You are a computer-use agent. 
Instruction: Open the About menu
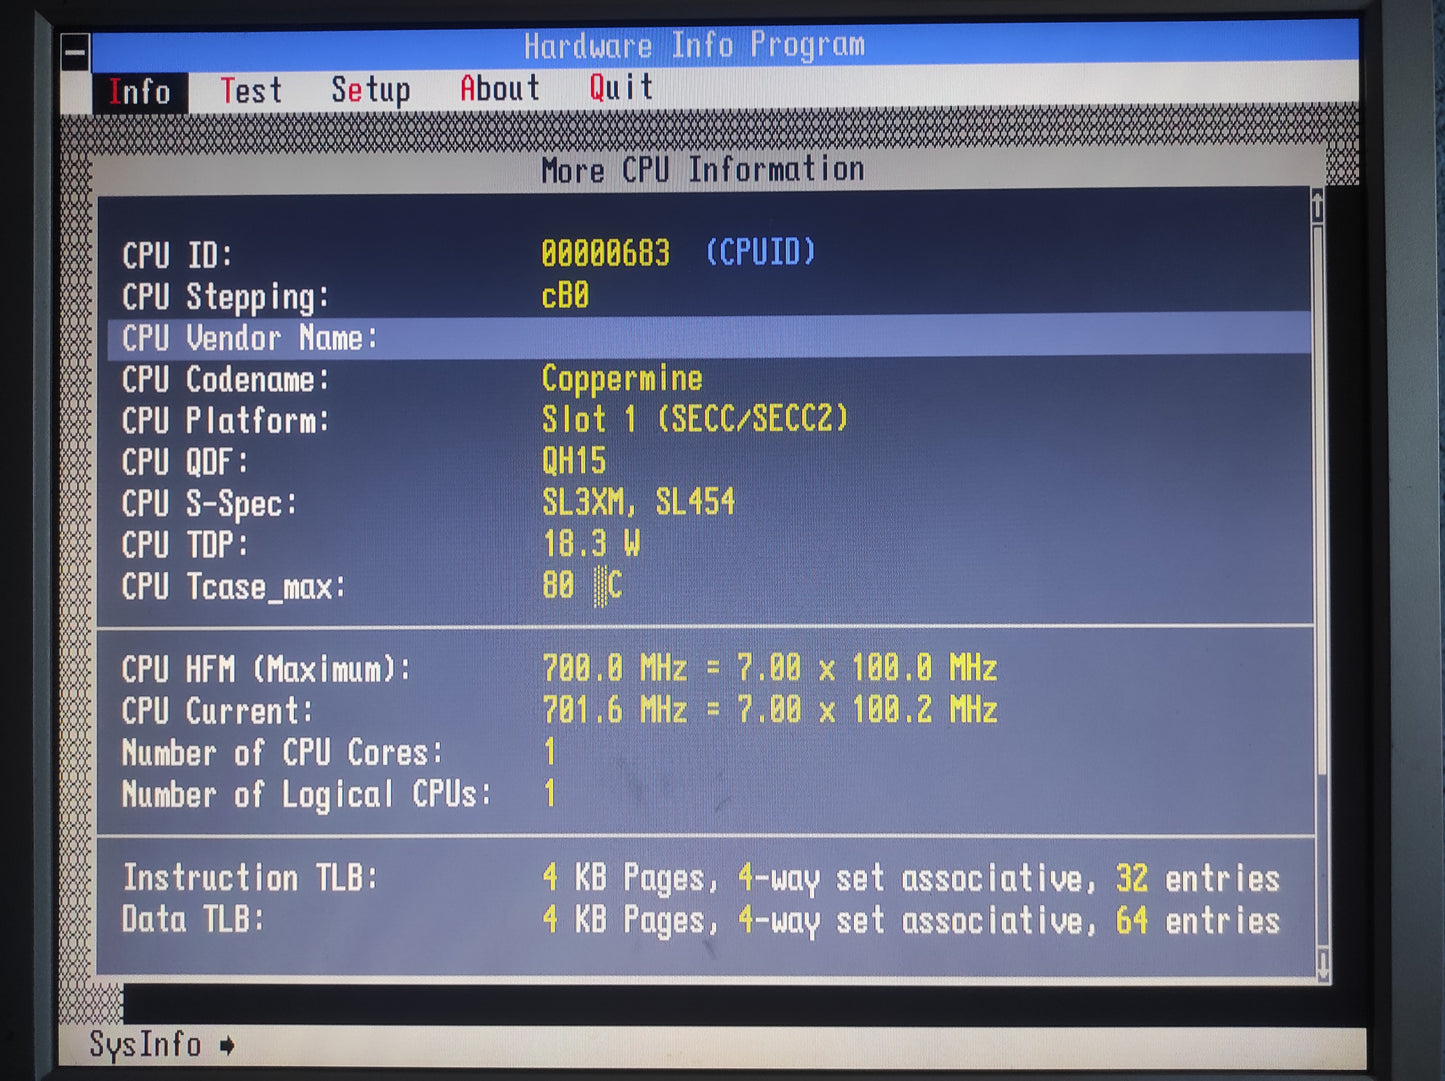(x=499, y=89)
